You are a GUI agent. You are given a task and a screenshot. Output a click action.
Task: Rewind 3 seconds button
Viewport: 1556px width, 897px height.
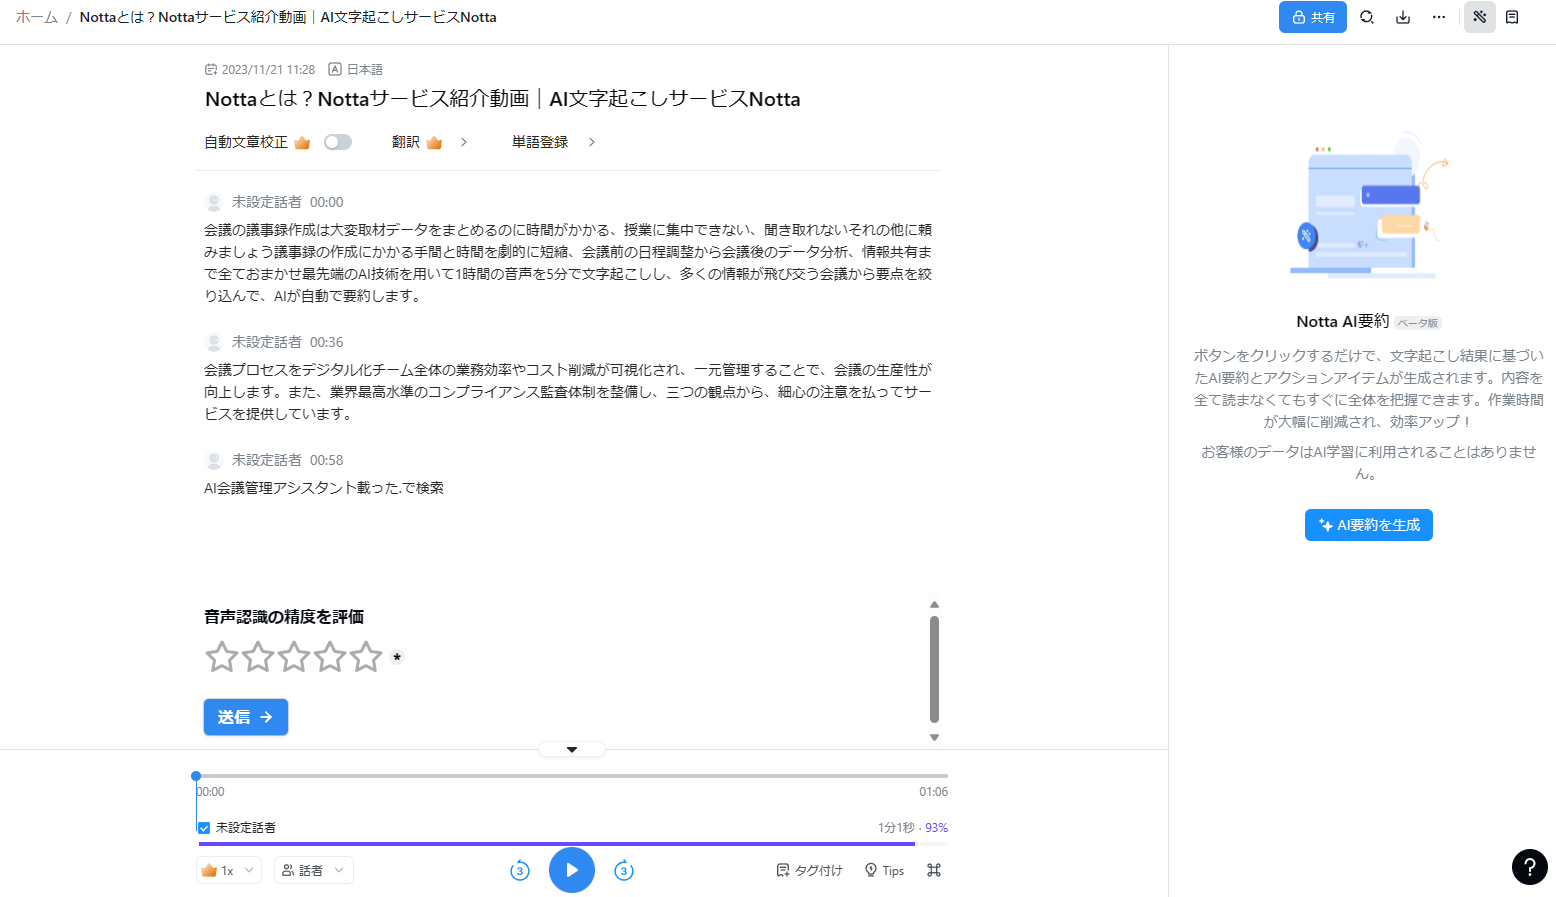coord(520,870)
